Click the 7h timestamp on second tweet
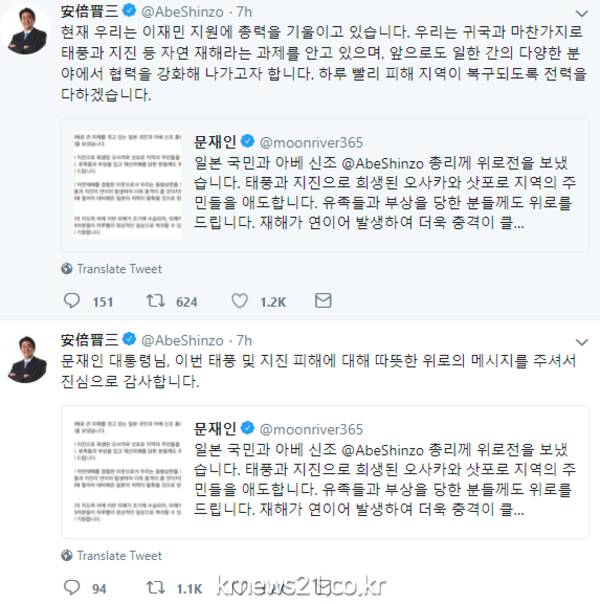 (244, 341)
